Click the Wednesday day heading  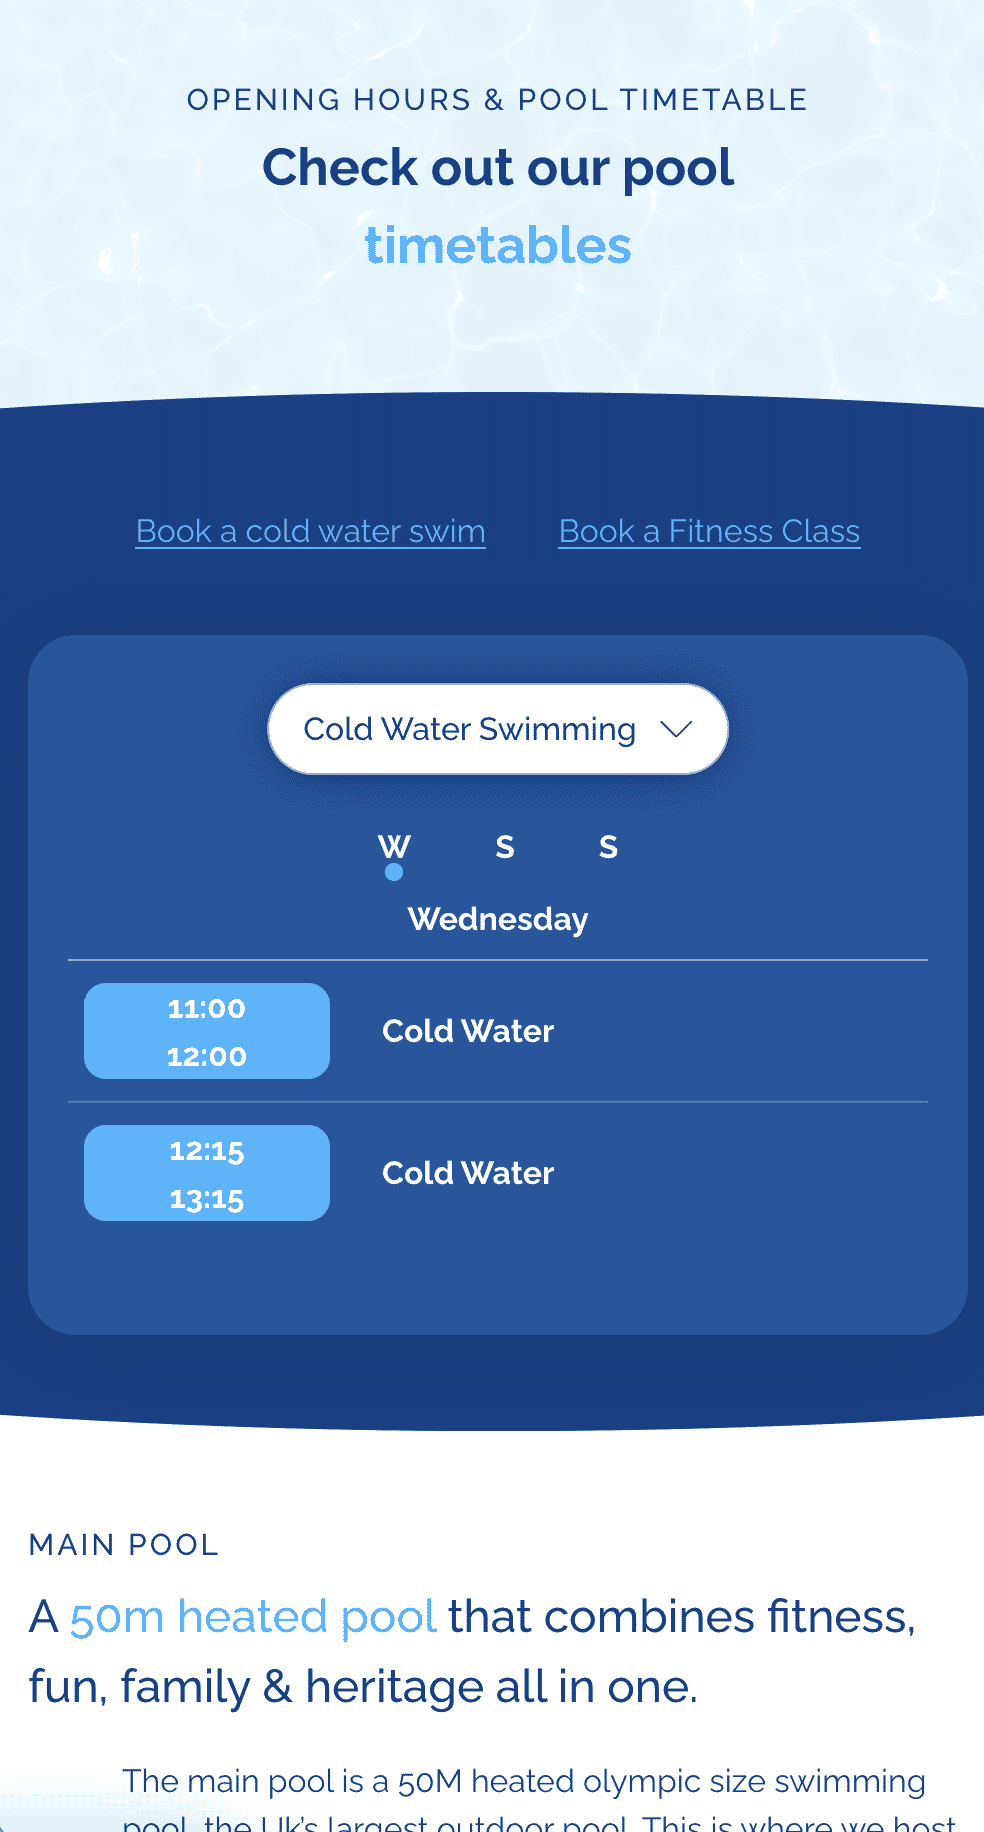(x=497, y=919)
